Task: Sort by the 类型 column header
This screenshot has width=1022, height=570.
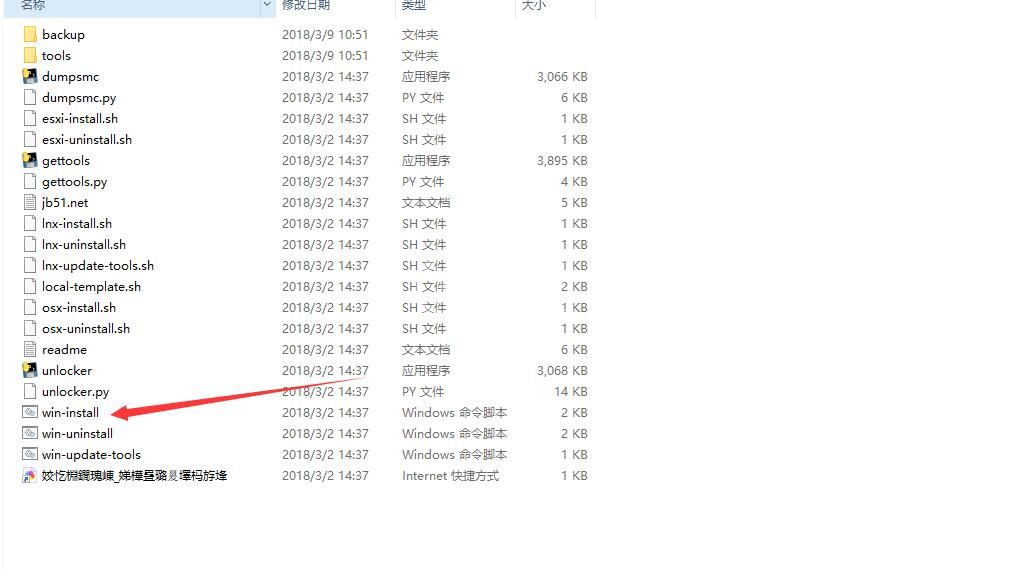Action: (413, 5)
